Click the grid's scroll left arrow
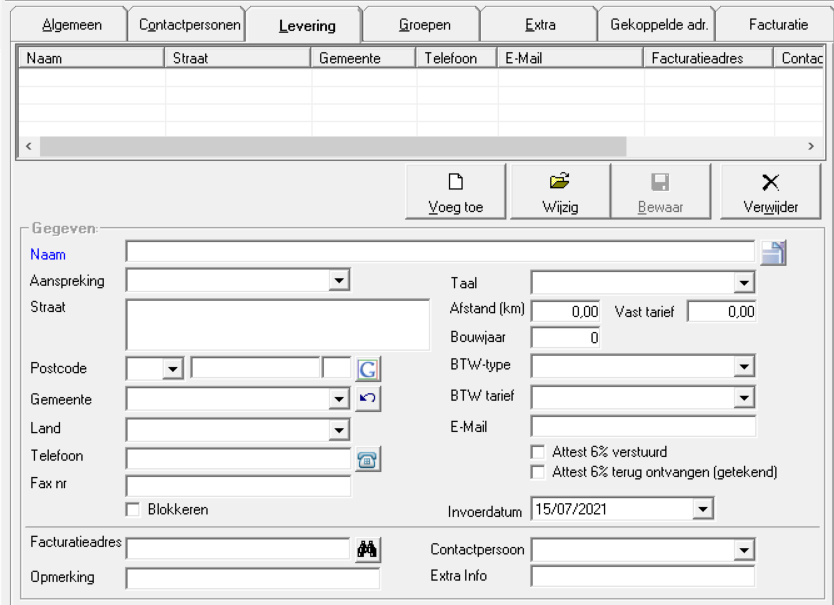 (29, 146)
